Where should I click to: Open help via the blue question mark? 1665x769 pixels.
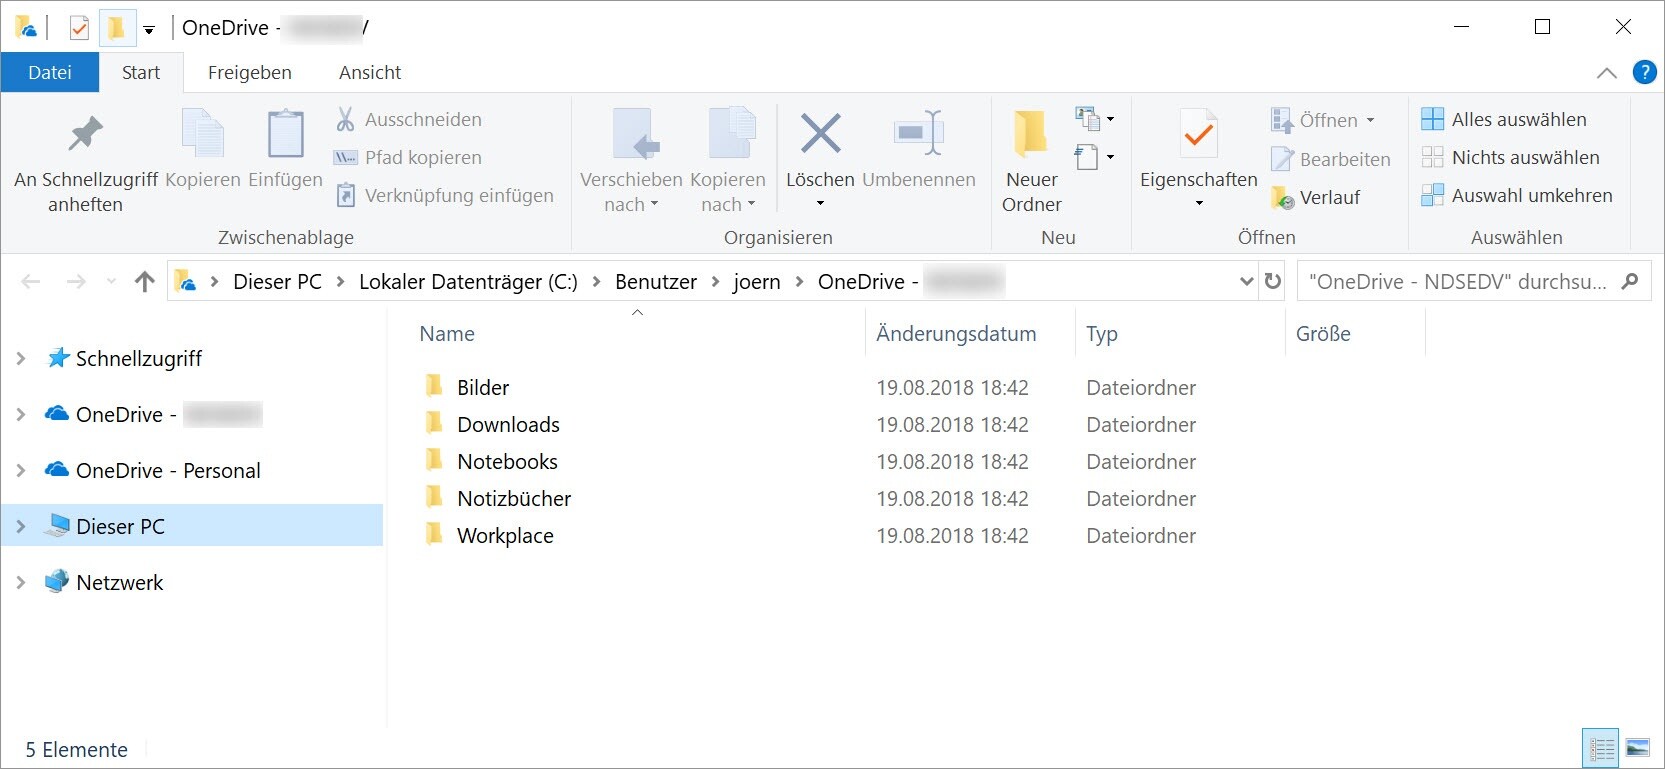point(1644,72)
